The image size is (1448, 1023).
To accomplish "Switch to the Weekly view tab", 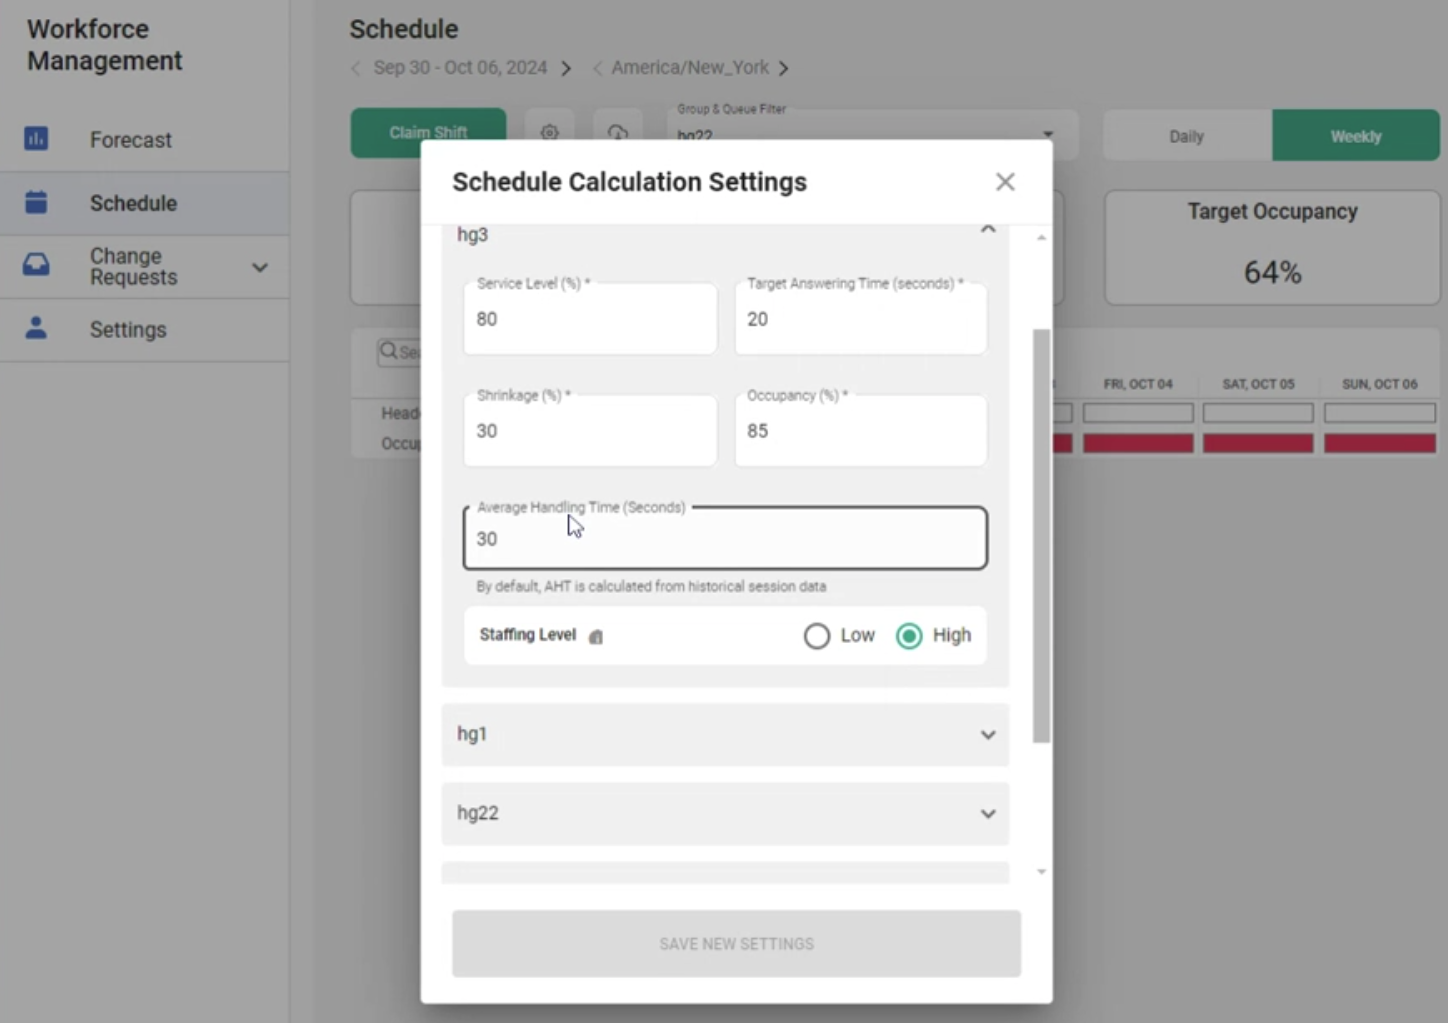I will click(1355, 136).
